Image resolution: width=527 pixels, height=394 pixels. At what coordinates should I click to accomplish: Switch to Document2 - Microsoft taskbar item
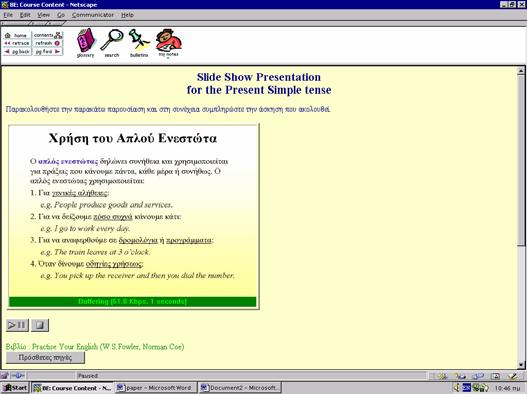click(x=240, y=388)
